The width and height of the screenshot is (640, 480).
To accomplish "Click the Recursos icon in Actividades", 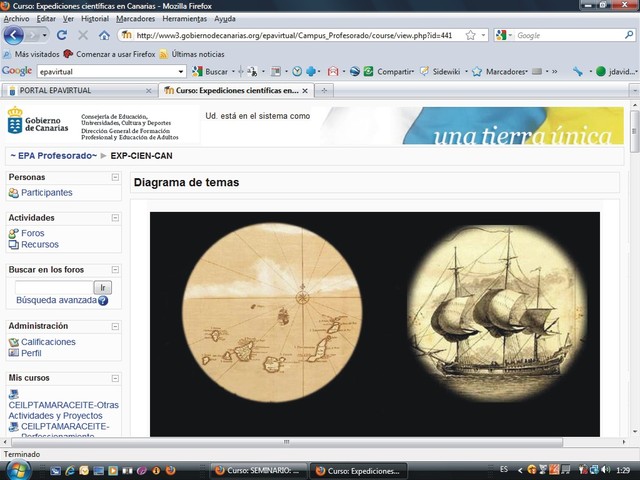I will click(13, 244).
